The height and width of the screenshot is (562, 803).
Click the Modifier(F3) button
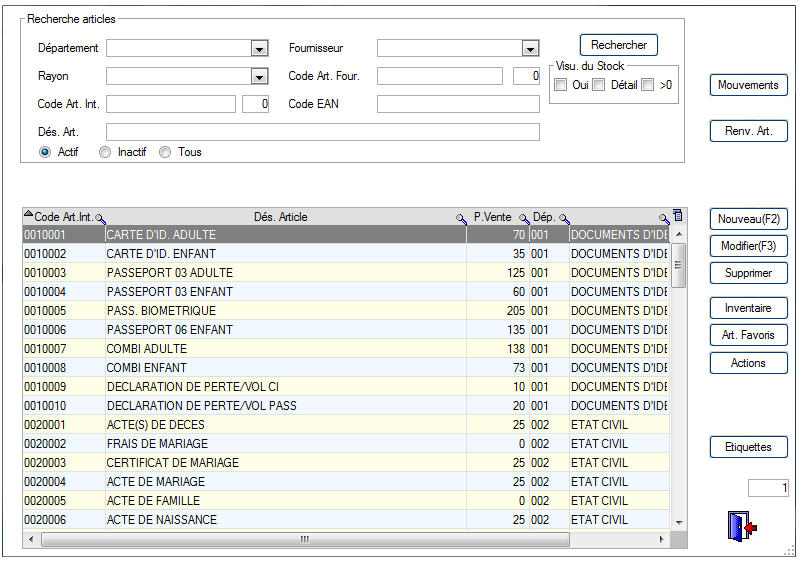[748, 246]
